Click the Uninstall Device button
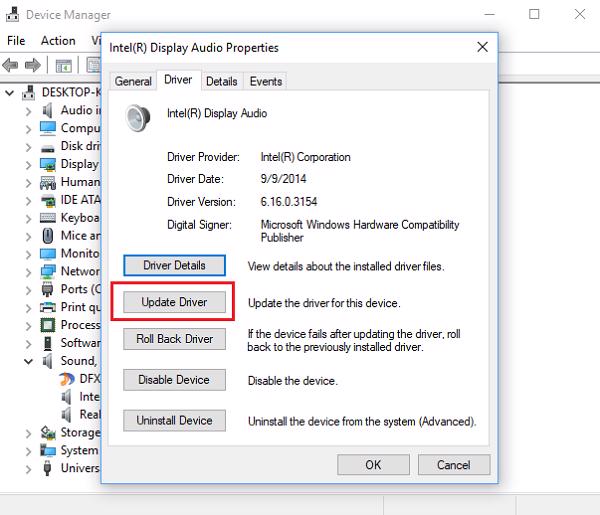Viewport: 600px width, 515px height. (x=174, y=421)
